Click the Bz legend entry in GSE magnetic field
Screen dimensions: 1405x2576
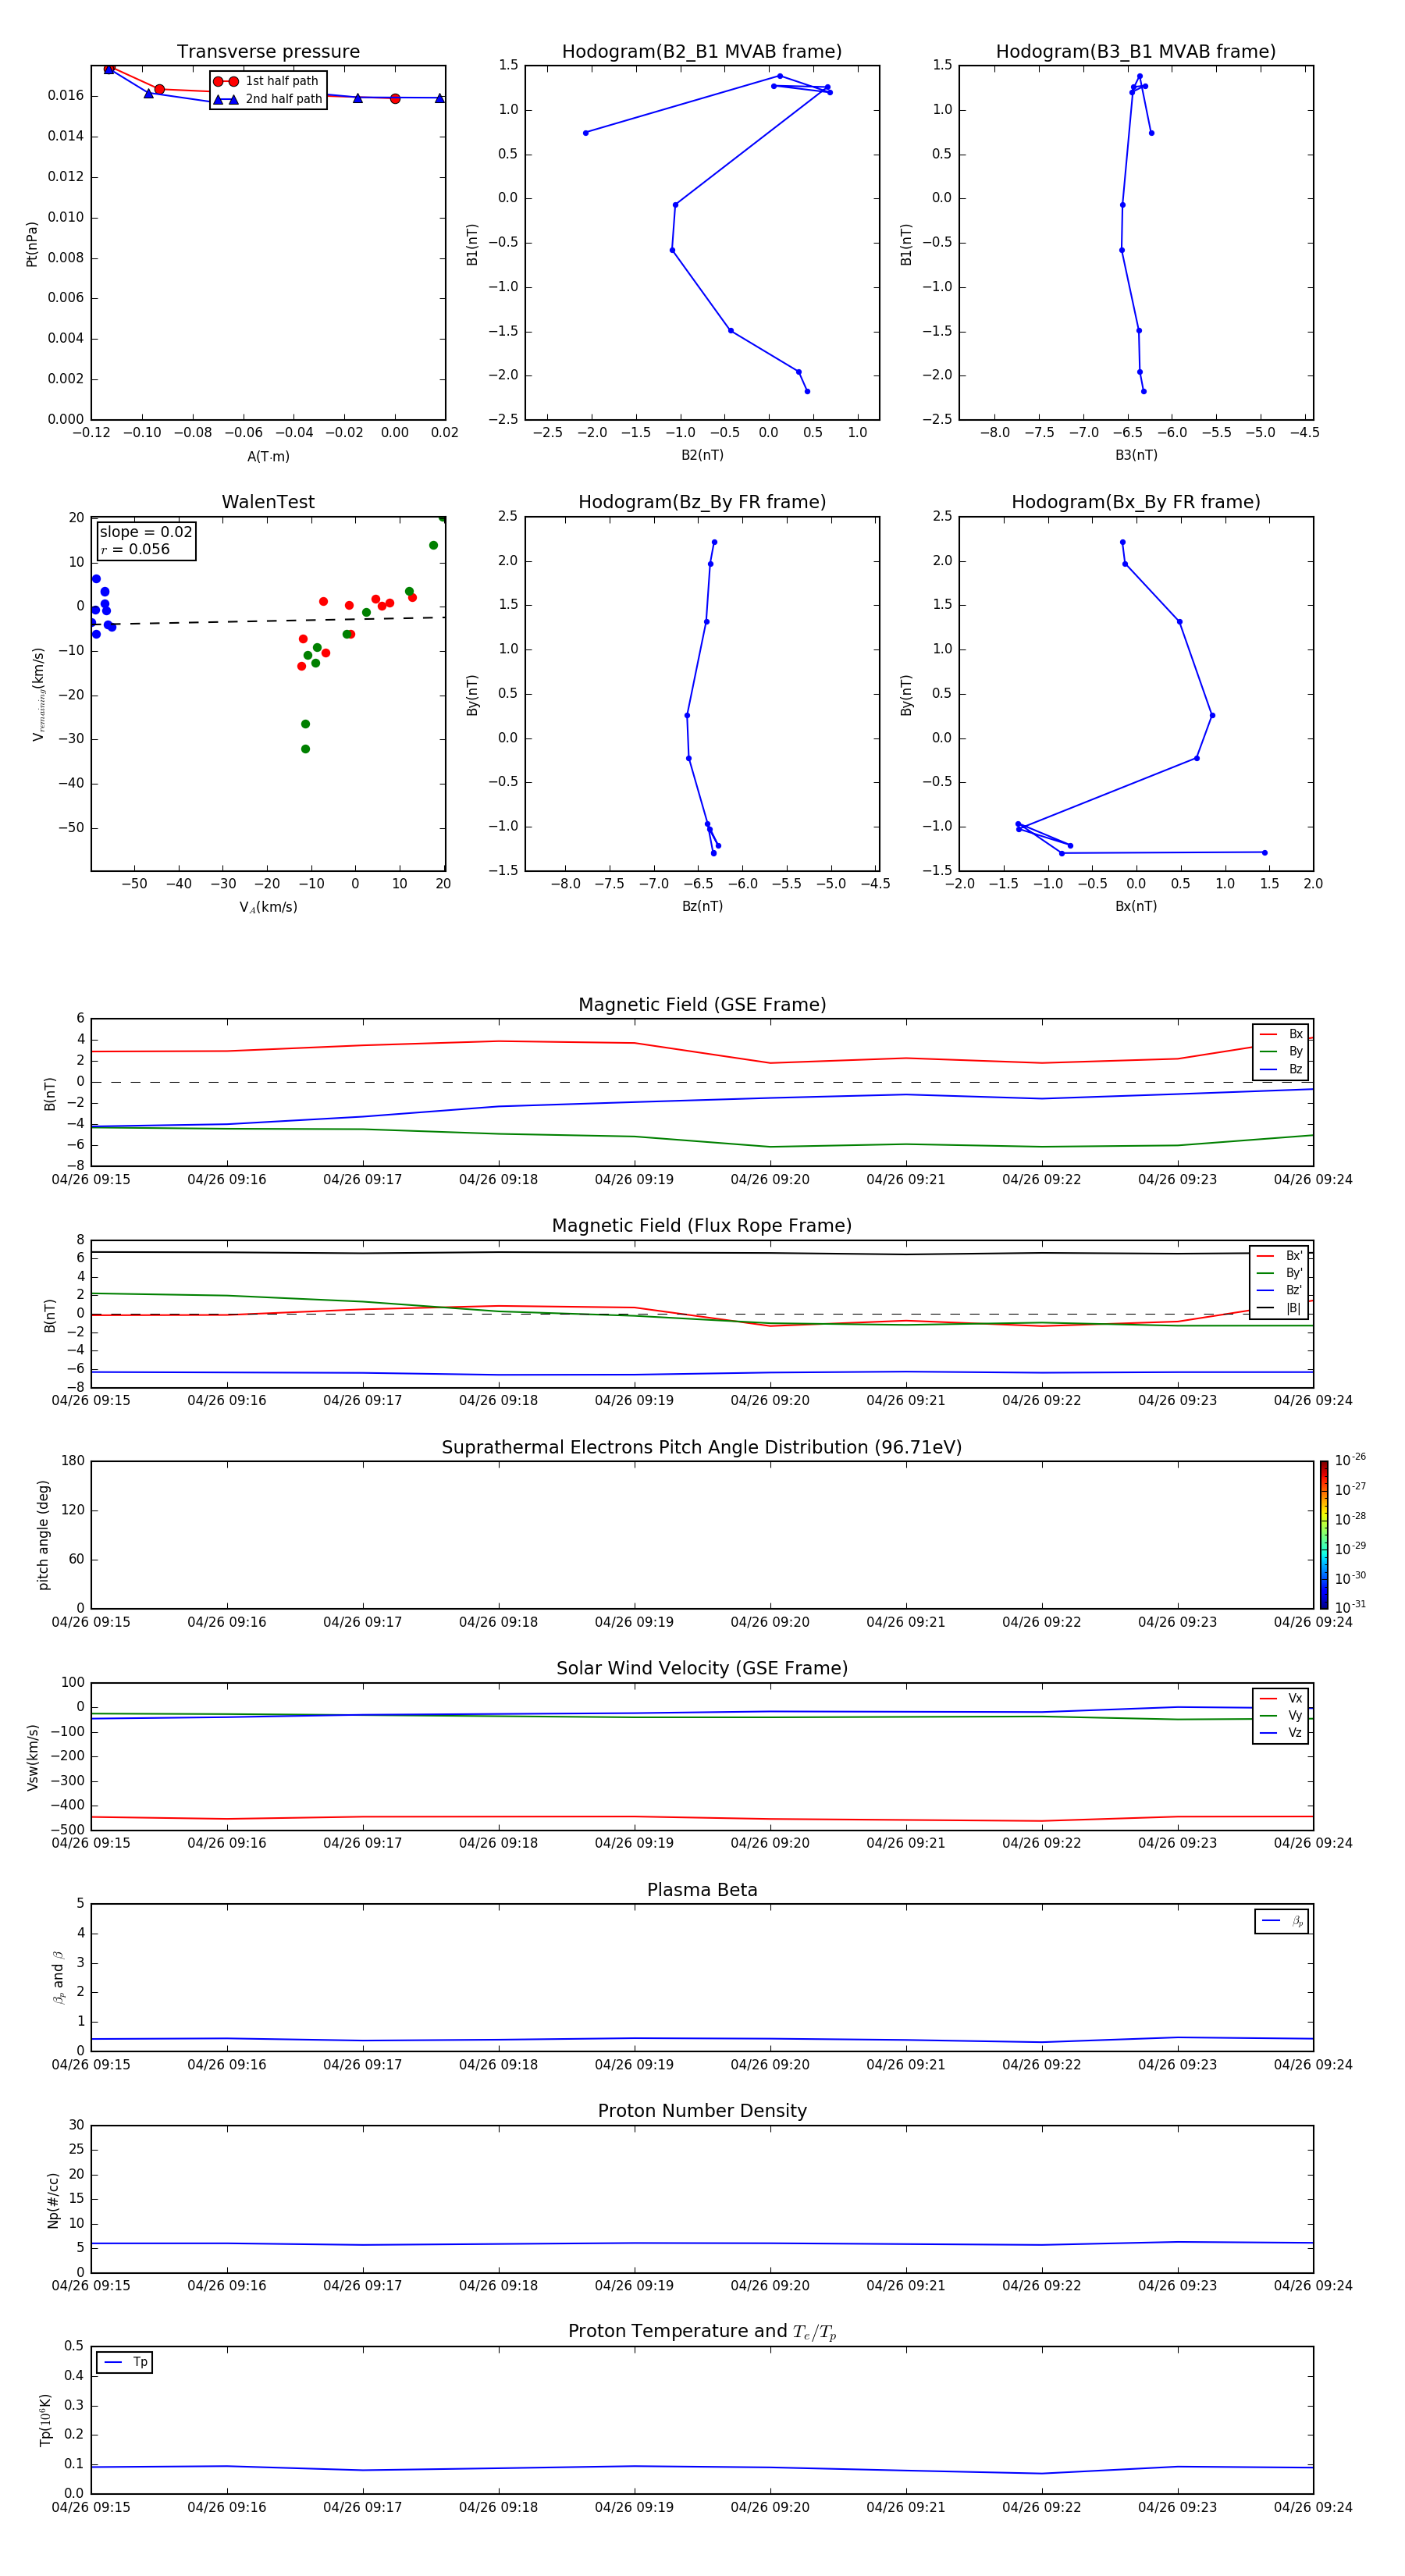point(1281,1069)
